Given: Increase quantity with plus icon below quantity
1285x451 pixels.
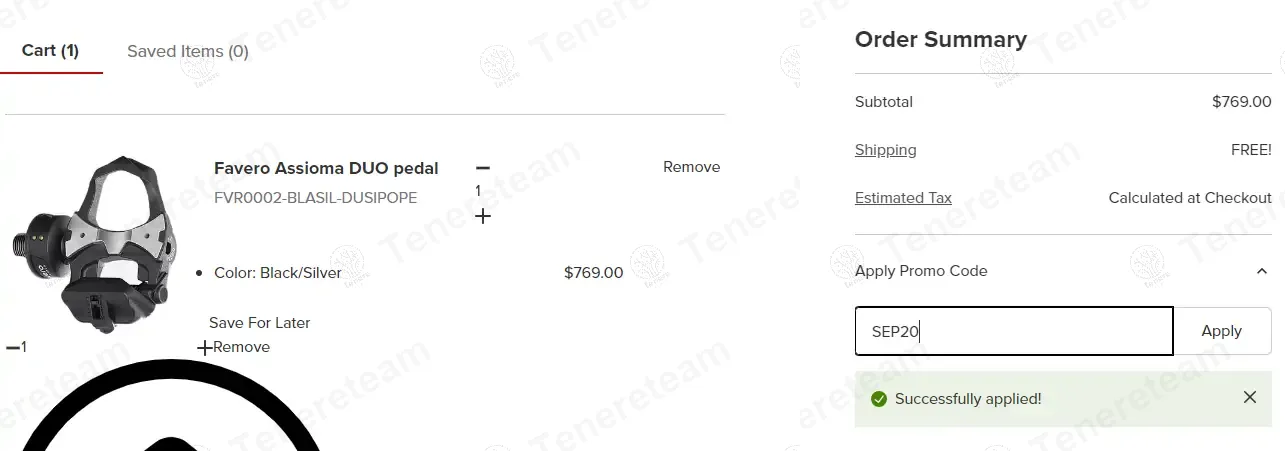Looking at the screenshot, I should (x=483, y=216).
